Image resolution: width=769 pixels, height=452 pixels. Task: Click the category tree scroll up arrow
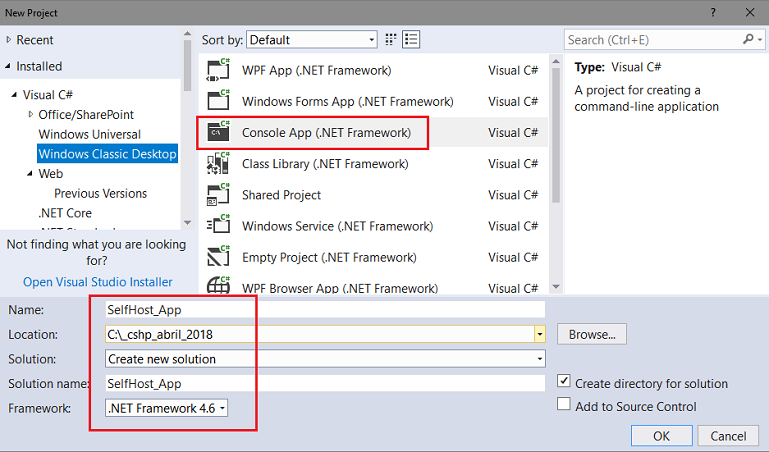tap(187, 33)
